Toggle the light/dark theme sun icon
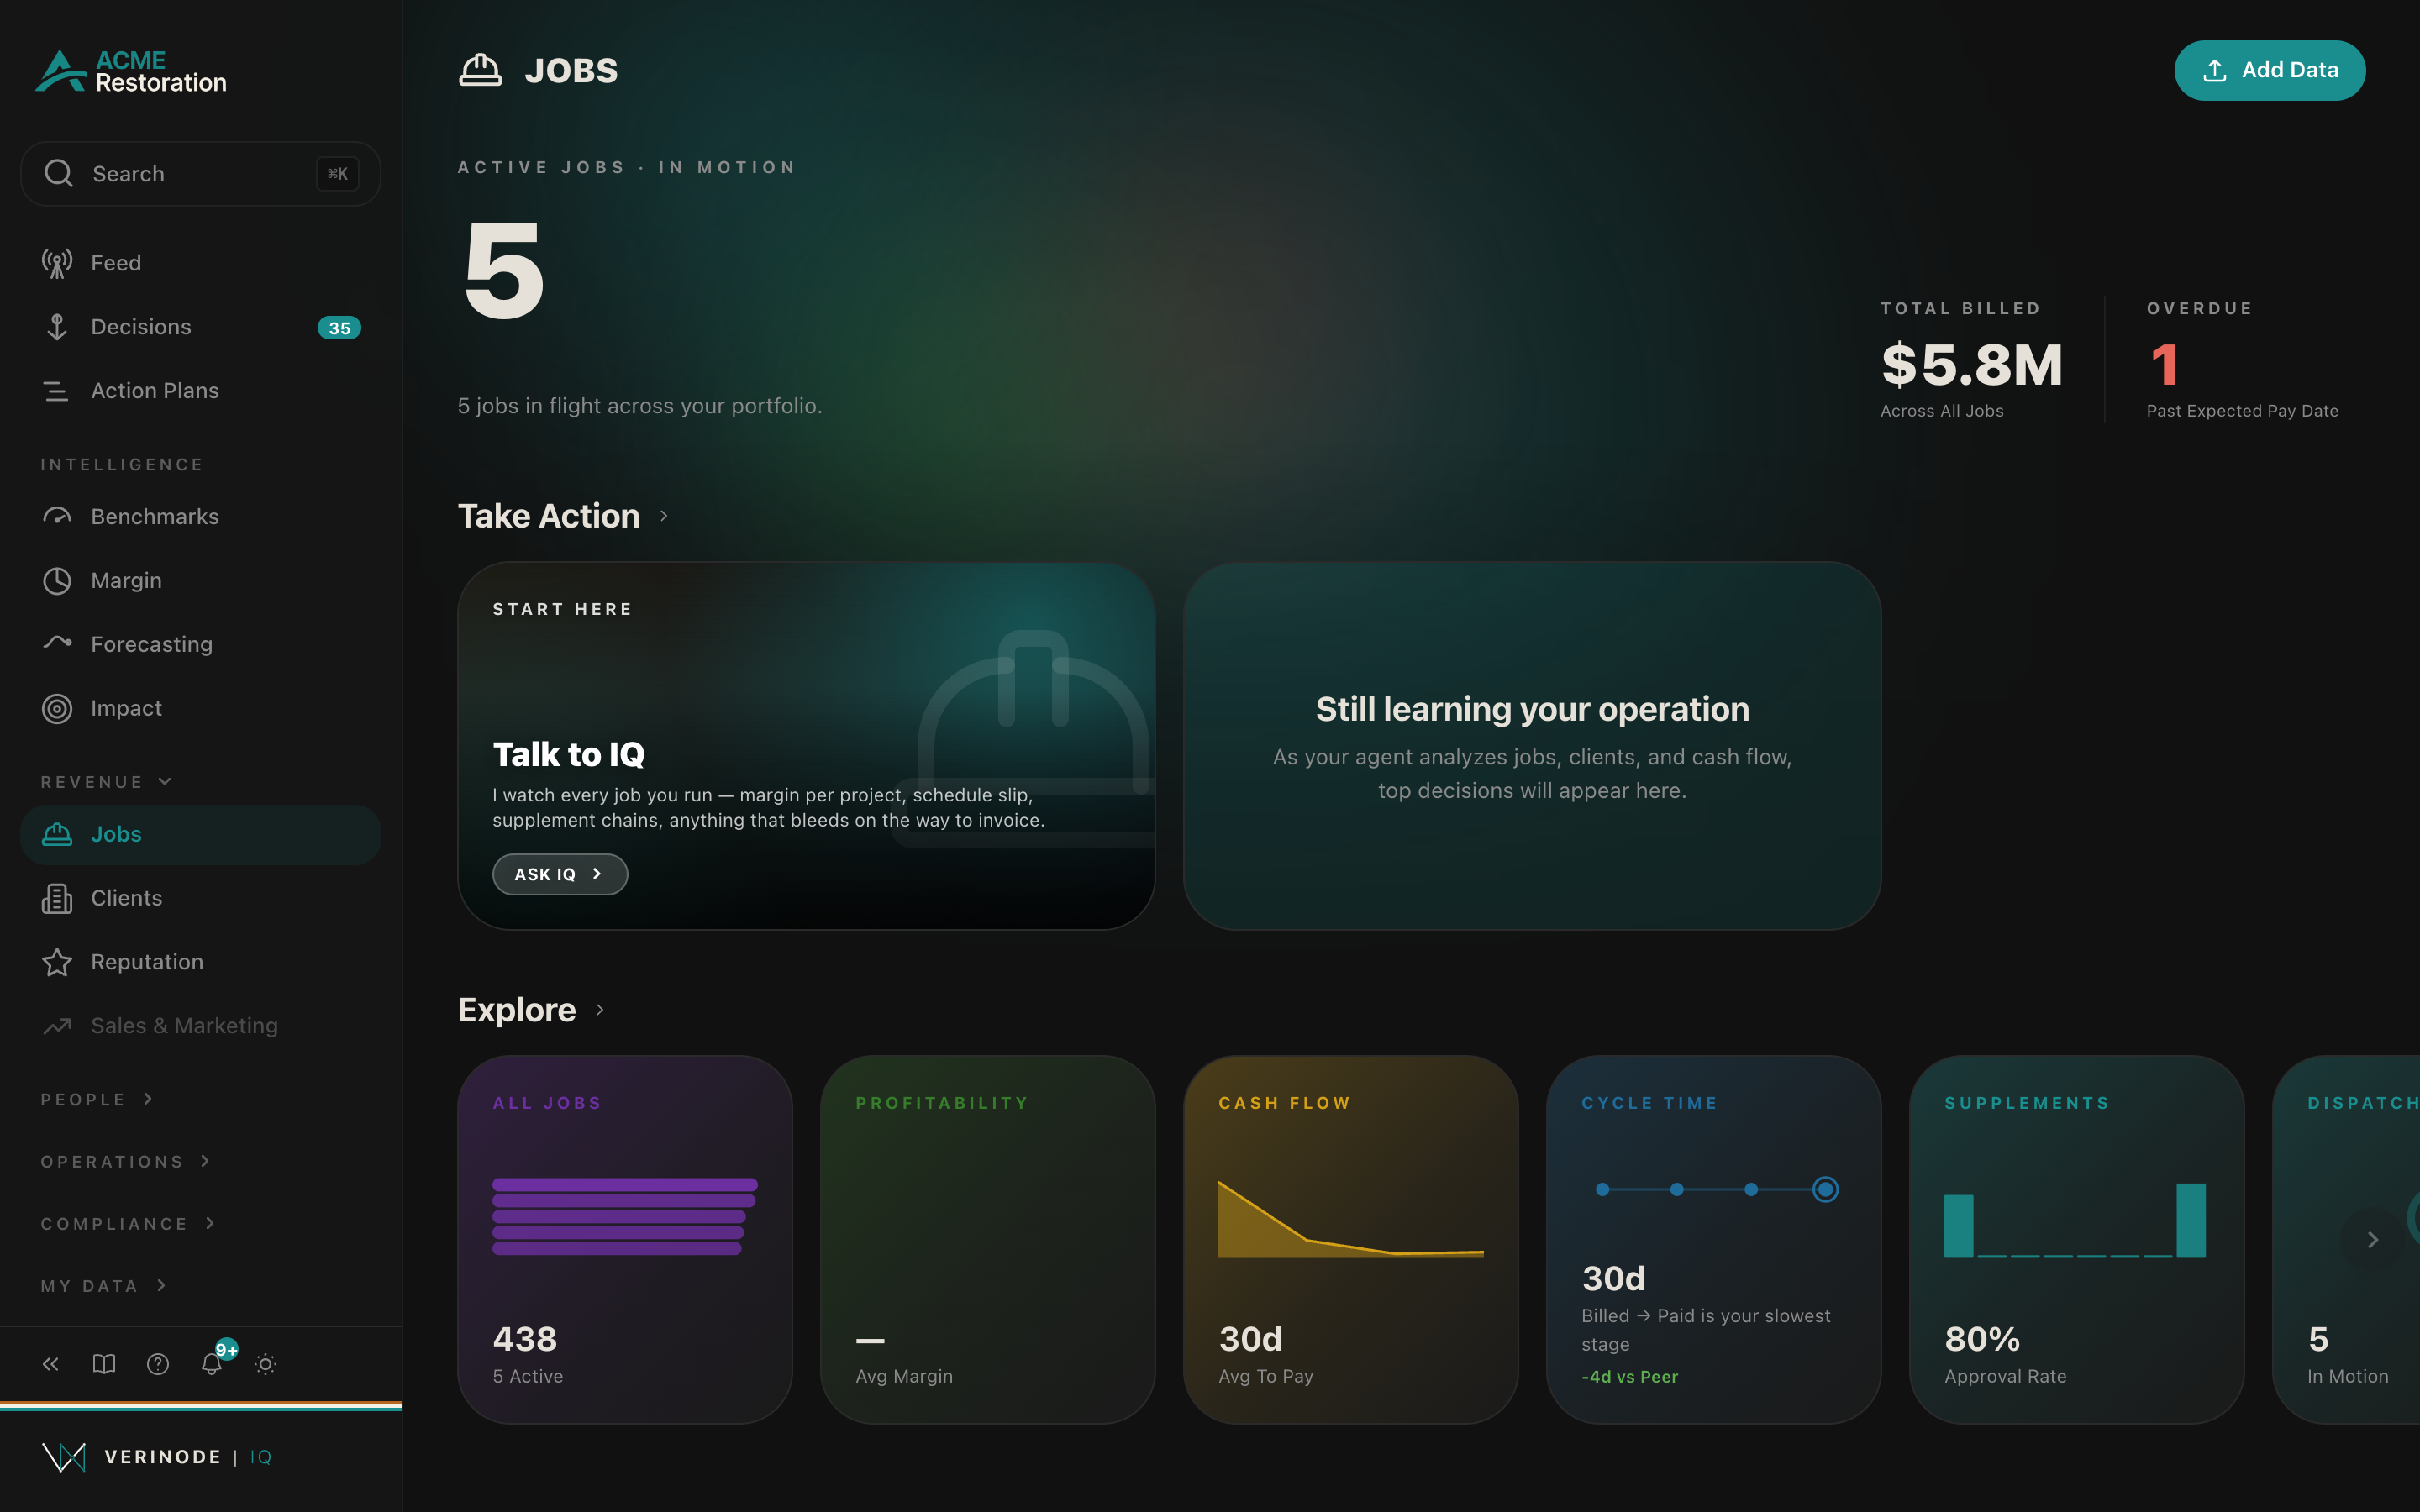The width and height of the screenshot is (2420, 1512). point(265,1364)
